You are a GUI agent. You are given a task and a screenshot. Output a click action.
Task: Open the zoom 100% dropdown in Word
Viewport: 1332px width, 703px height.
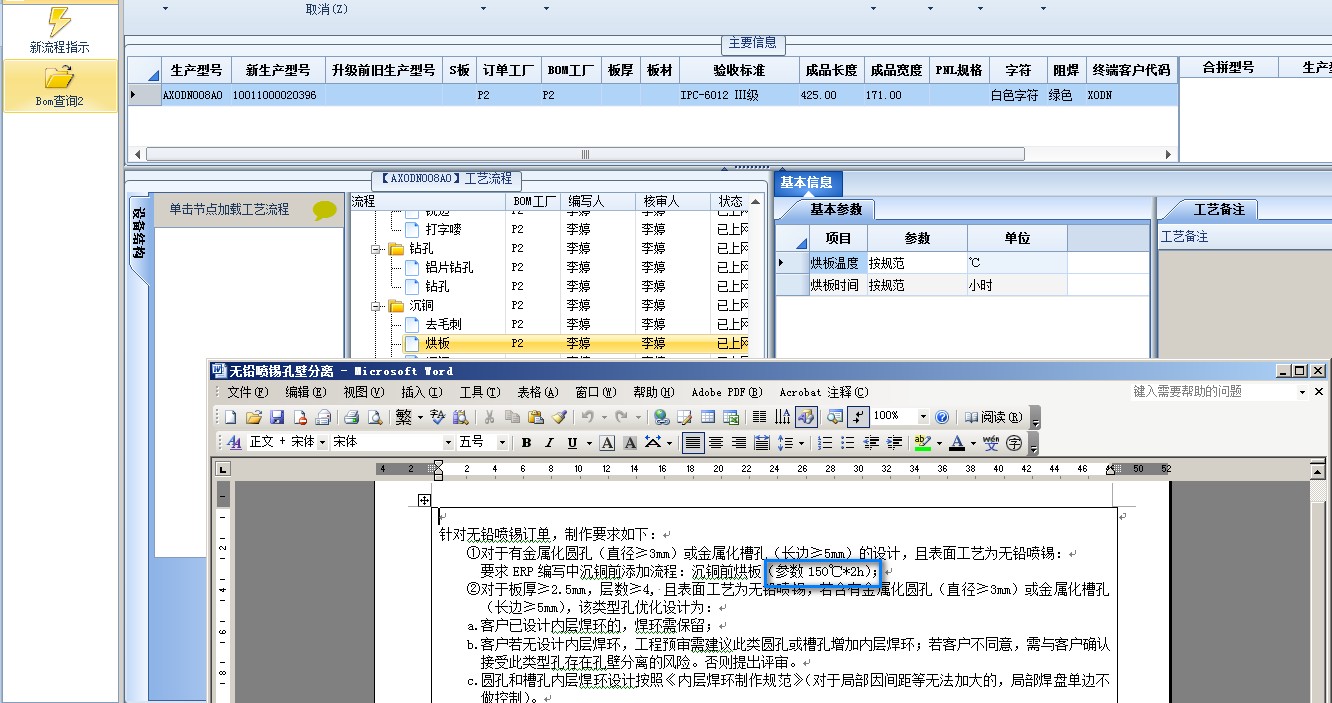coord(923,417)
